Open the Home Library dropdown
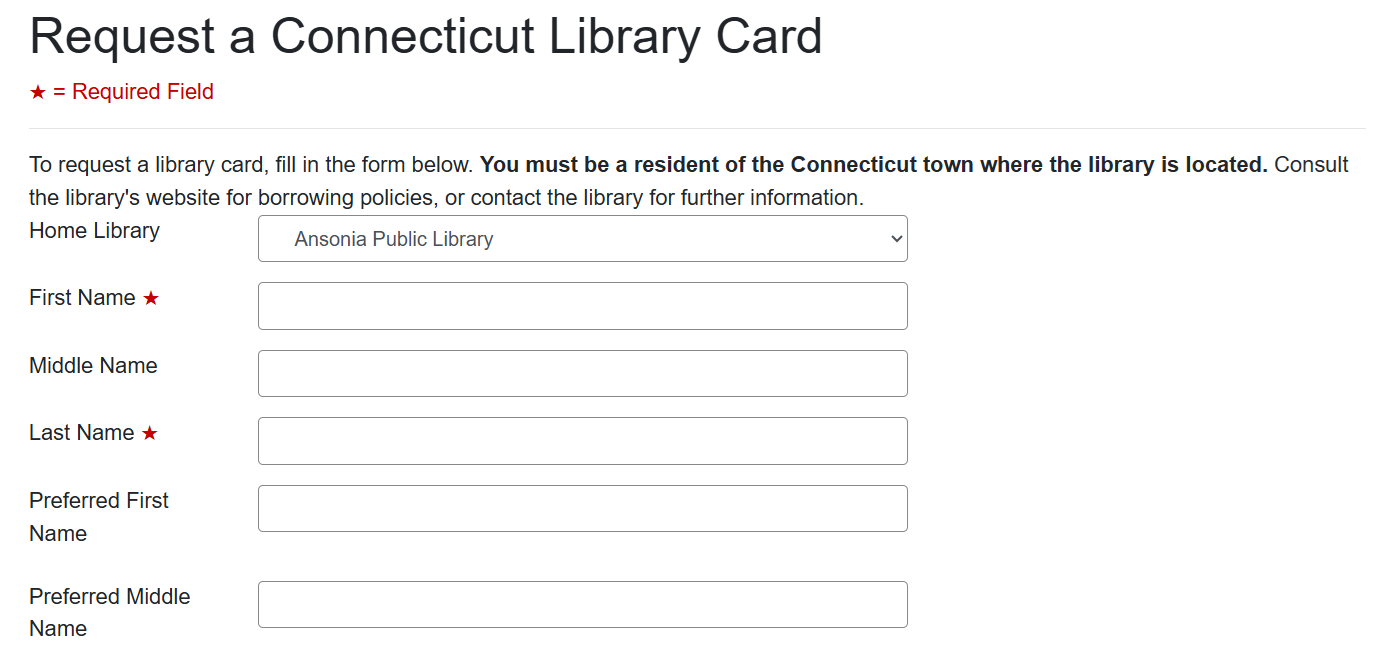 click(582, 239)
